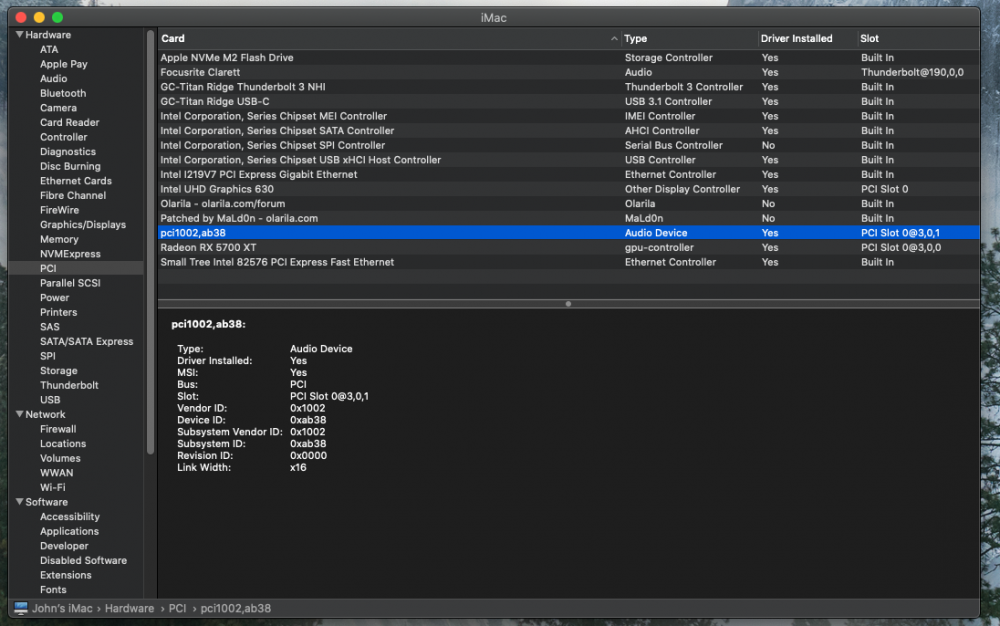Select Extensions under Software
The height and width of the screenshot is (626, 1000).
(x=66, y=575)
